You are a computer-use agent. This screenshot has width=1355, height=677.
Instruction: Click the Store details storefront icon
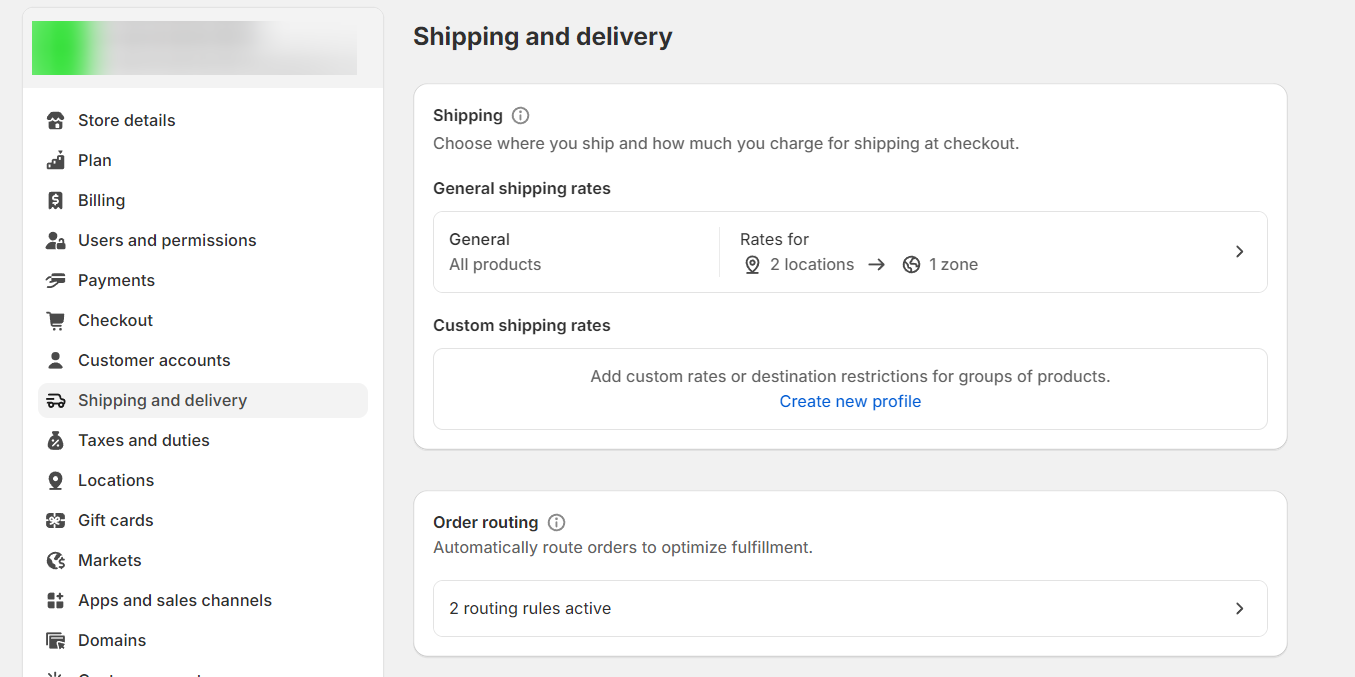pyautogui.click(x=56, y=121)
